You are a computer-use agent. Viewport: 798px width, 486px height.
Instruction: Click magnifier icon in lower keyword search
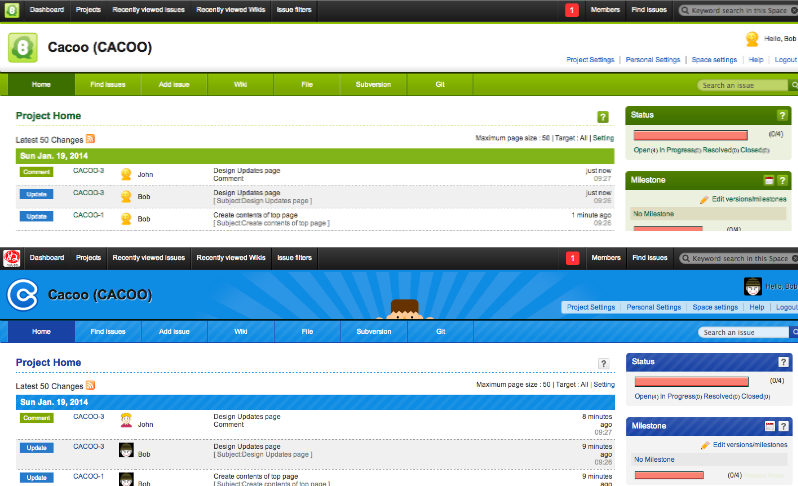pos(686,258)
